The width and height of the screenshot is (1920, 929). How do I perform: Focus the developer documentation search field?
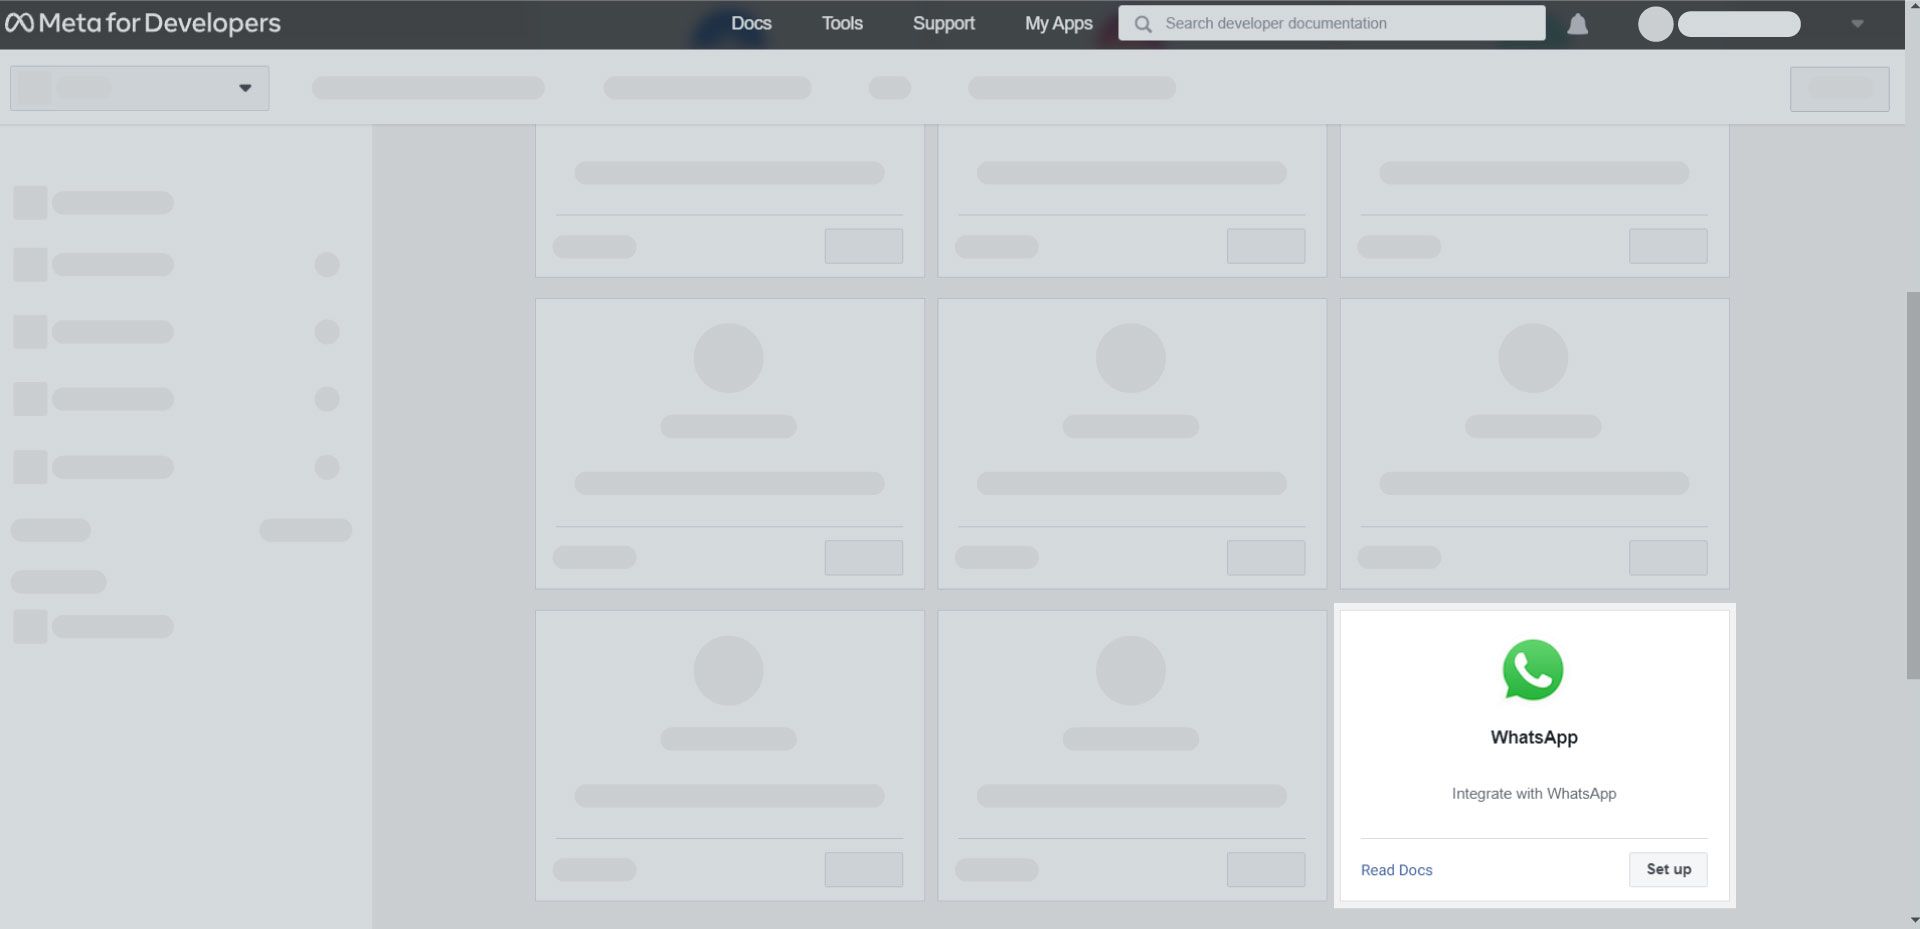pos(1331,23)
